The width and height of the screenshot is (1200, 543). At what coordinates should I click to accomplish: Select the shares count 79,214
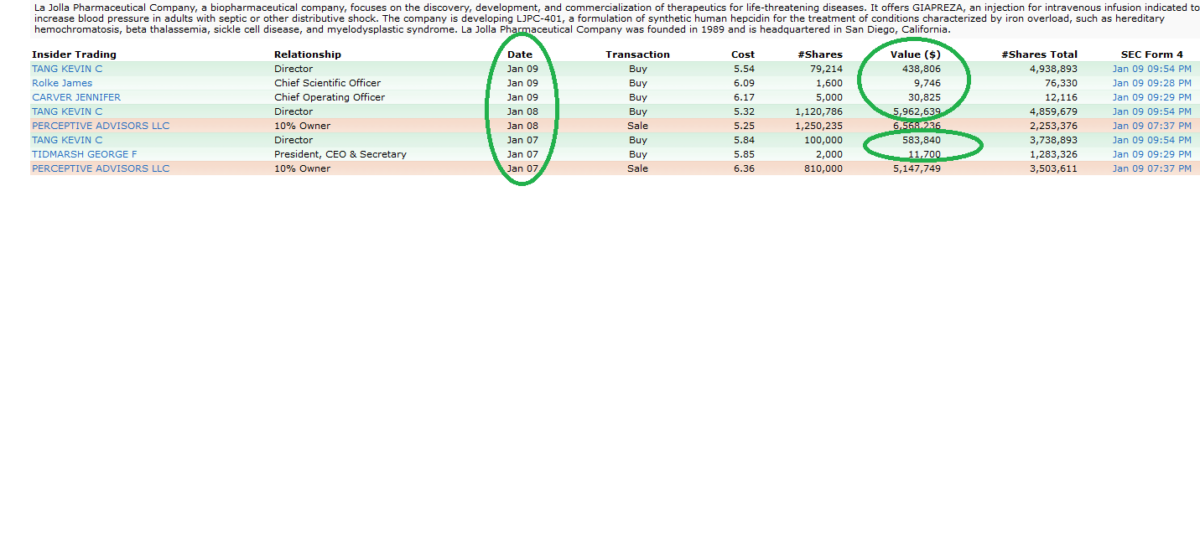click(826, 69)
